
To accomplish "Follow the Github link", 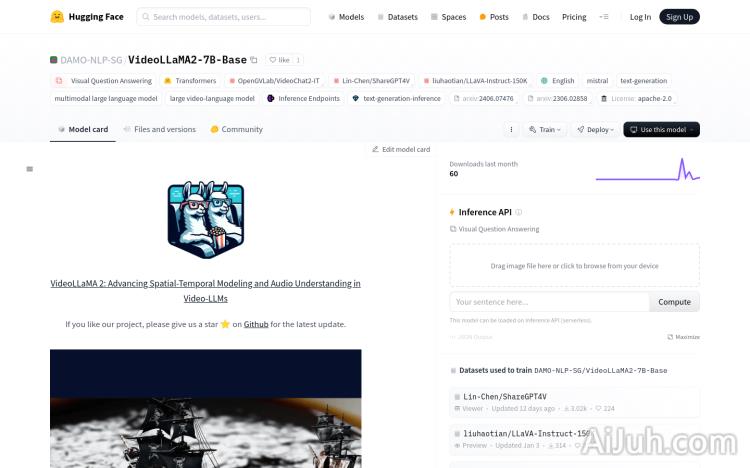I will 256,324.
